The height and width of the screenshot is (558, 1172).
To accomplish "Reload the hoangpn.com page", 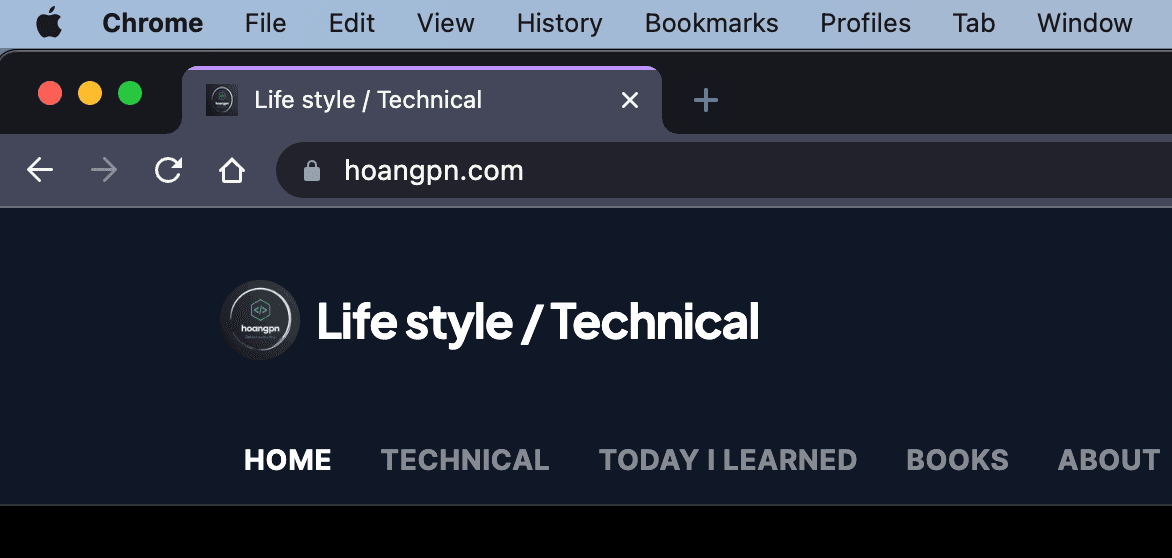I will 168,171.
